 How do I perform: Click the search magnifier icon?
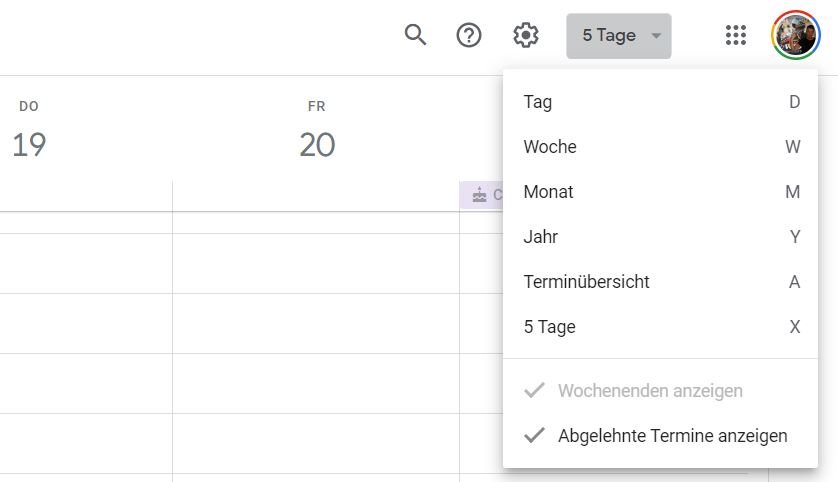click(x=415, y=35)
